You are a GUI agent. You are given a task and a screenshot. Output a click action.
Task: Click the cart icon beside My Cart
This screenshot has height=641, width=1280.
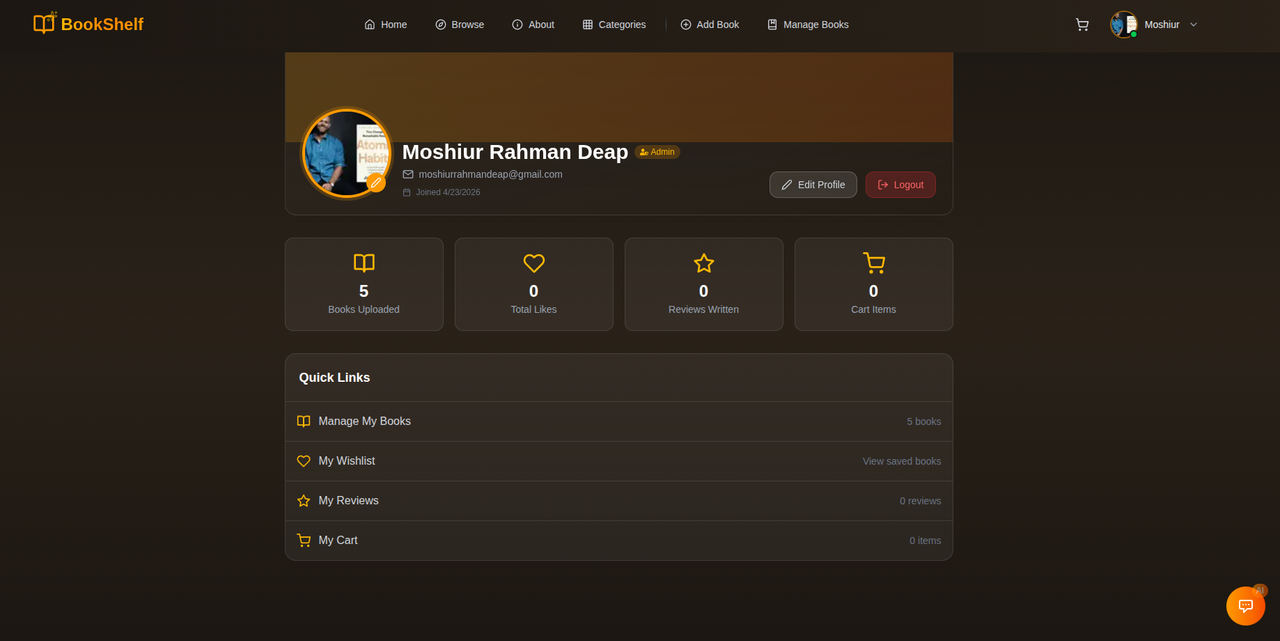click(x=304, y=540)
